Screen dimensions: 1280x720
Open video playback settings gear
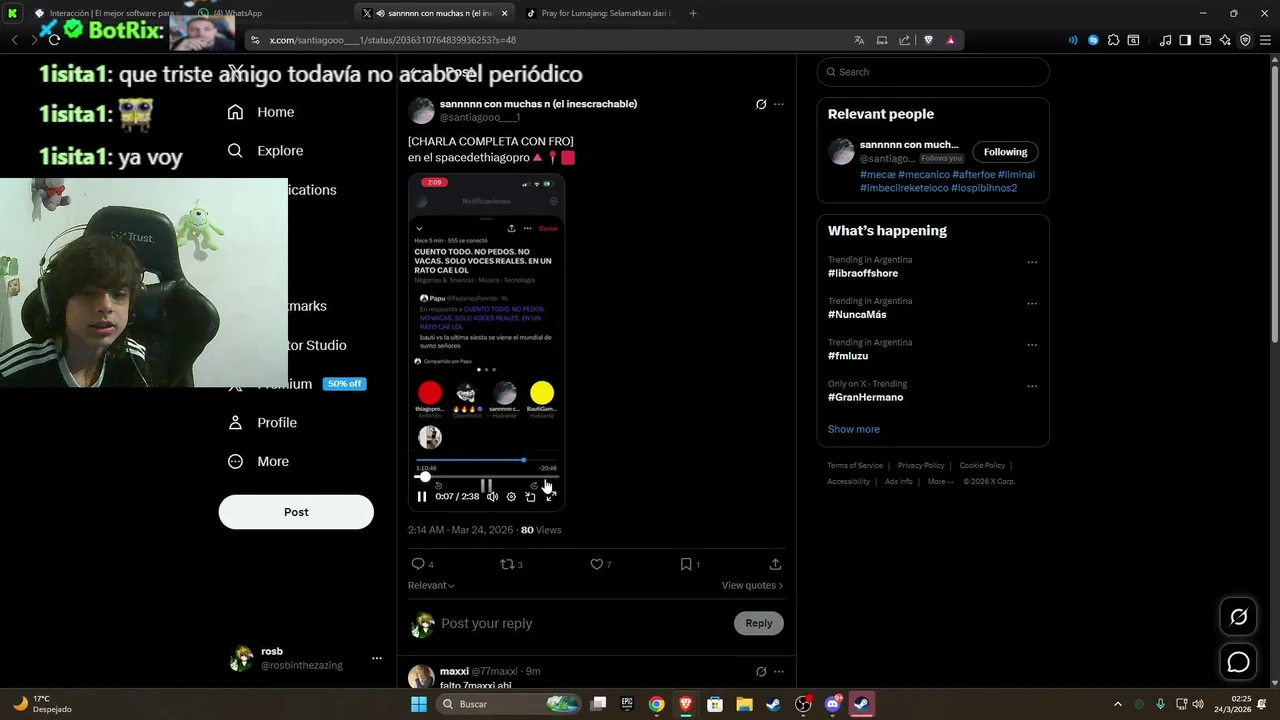511,496
